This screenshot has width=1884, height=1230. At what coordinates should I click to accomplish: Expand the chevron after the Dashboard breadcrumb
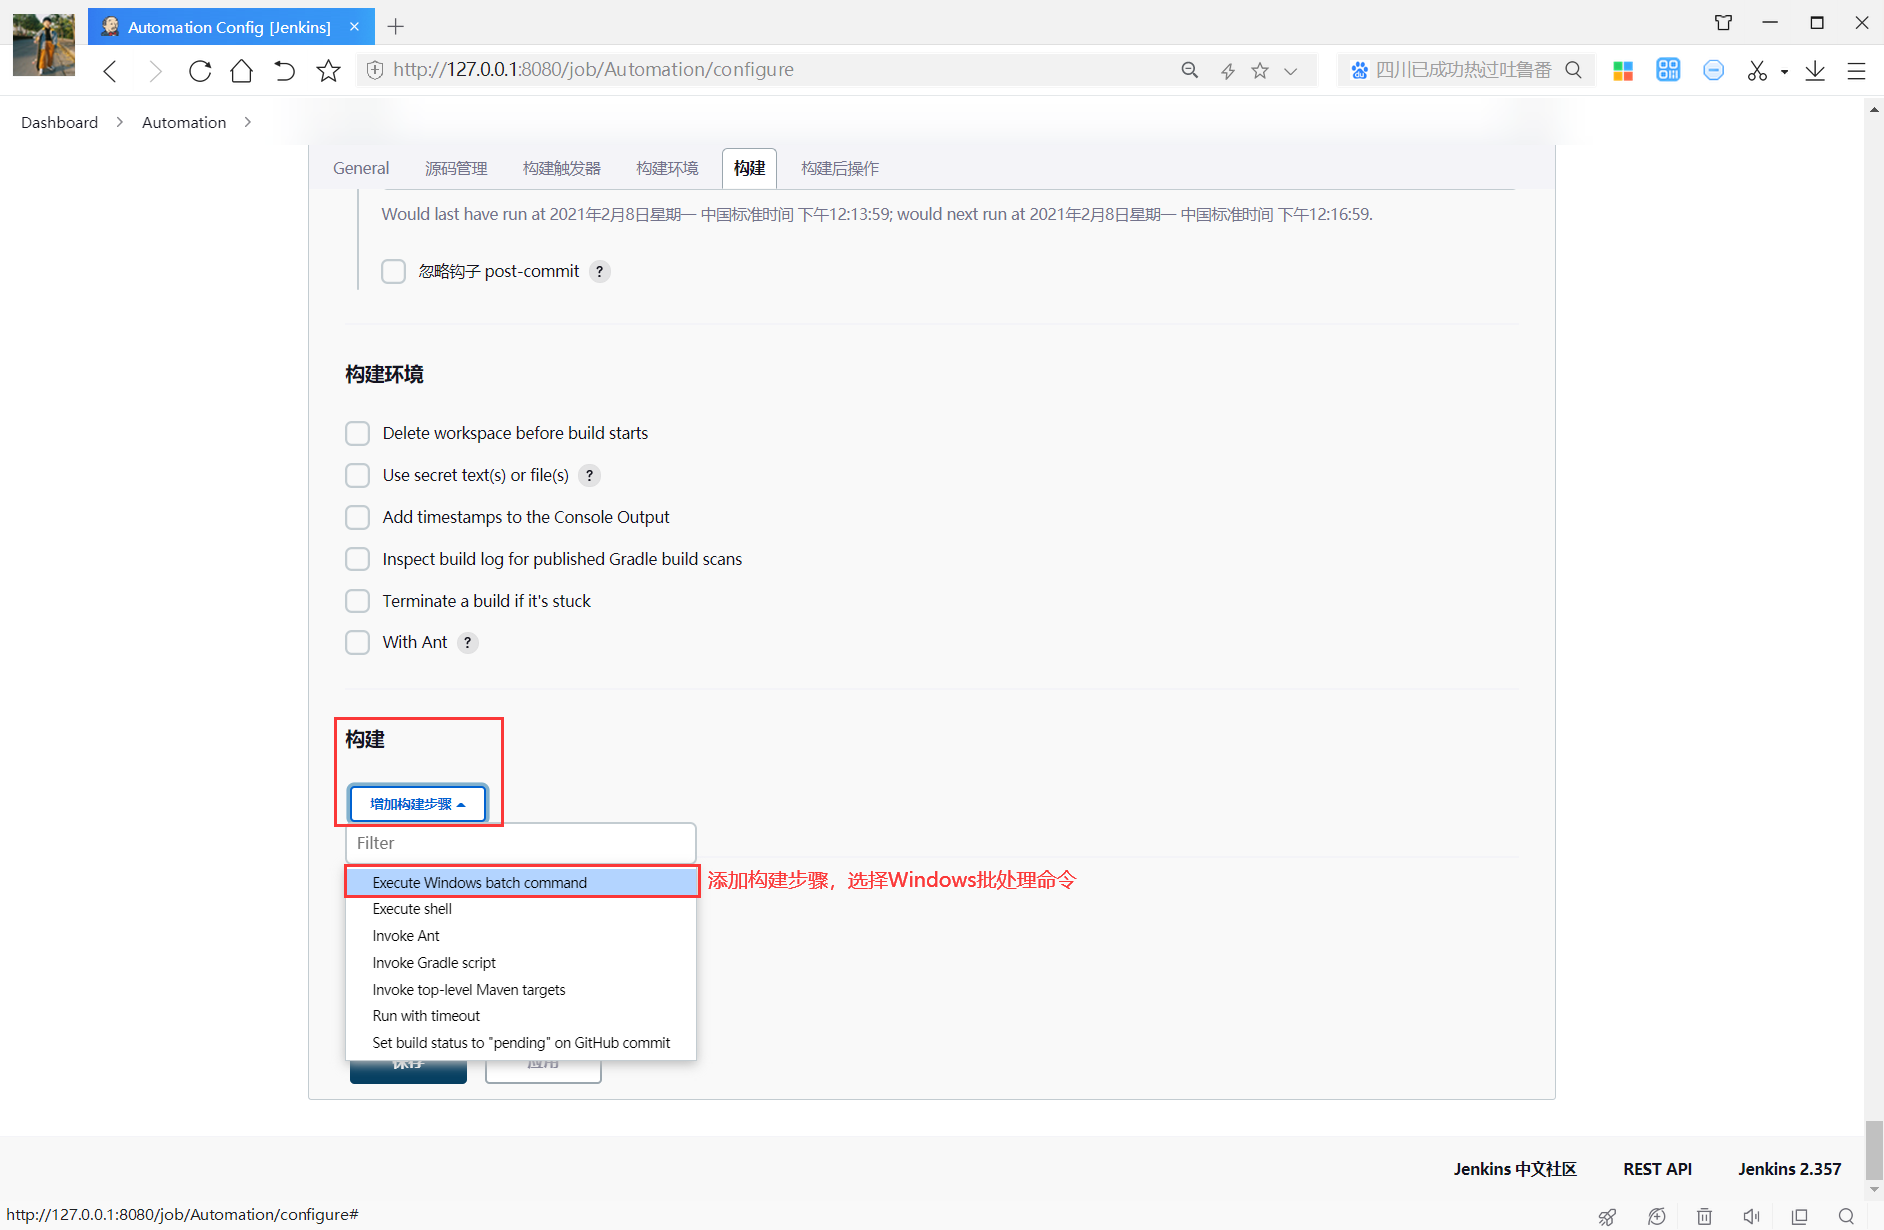point(120,122)
